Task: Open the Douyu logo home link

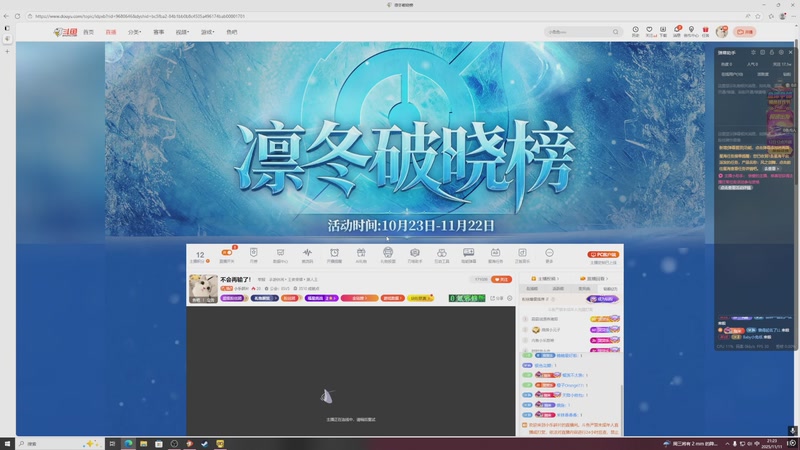Action: pos(65,32)
